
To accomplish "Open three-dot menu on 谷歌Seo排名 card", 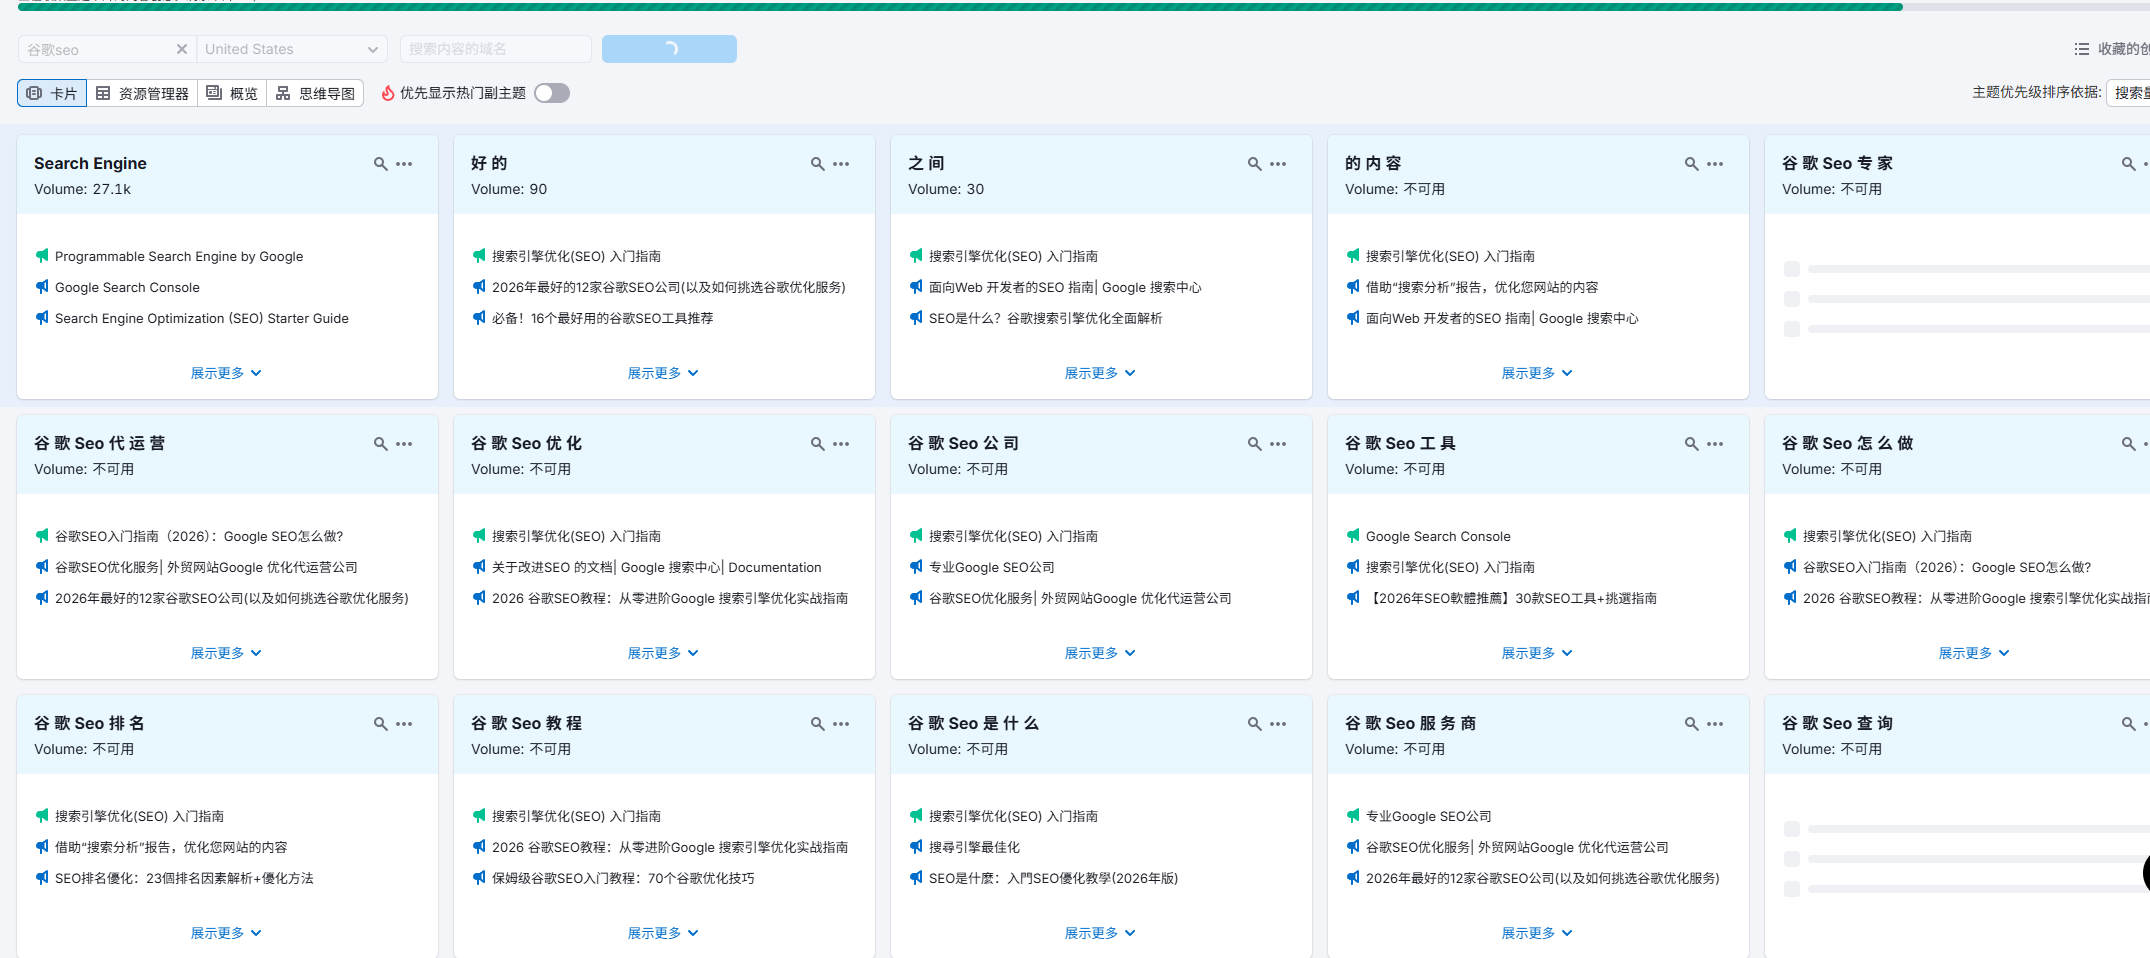I will (x=404, y=724).
